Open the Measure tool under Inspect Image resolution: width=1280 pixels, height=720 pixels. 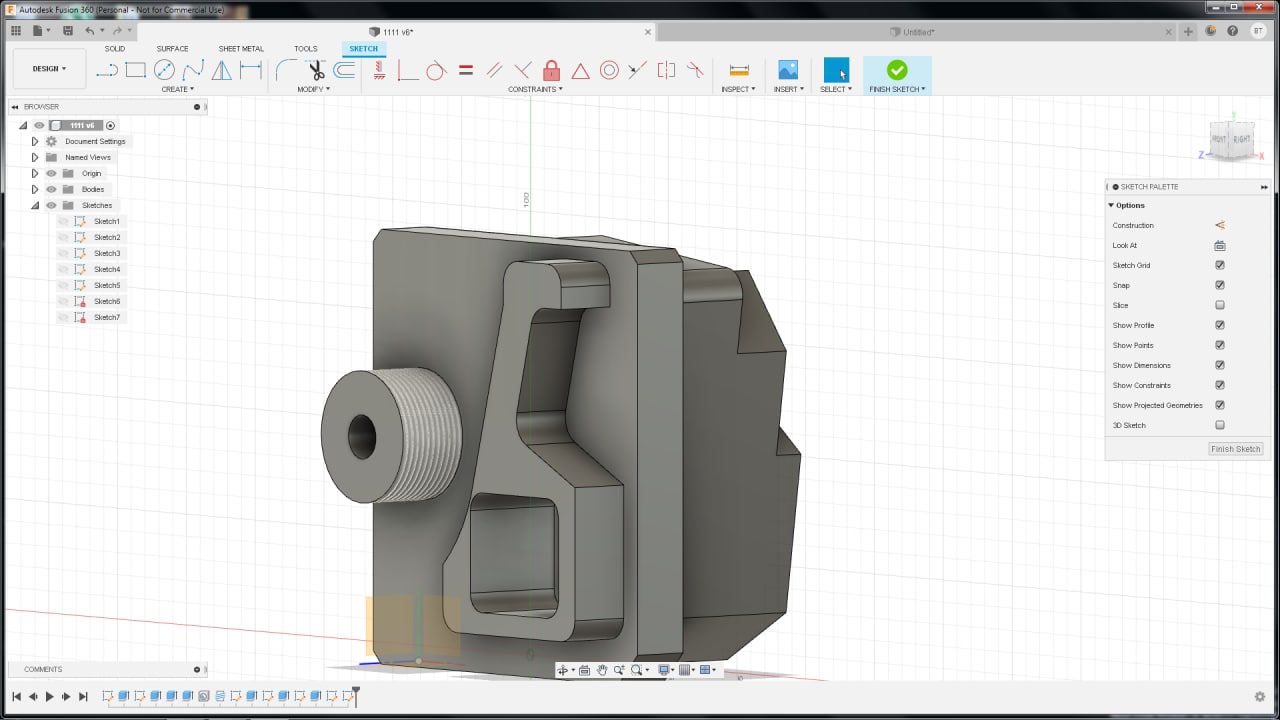tap(739, 70)
